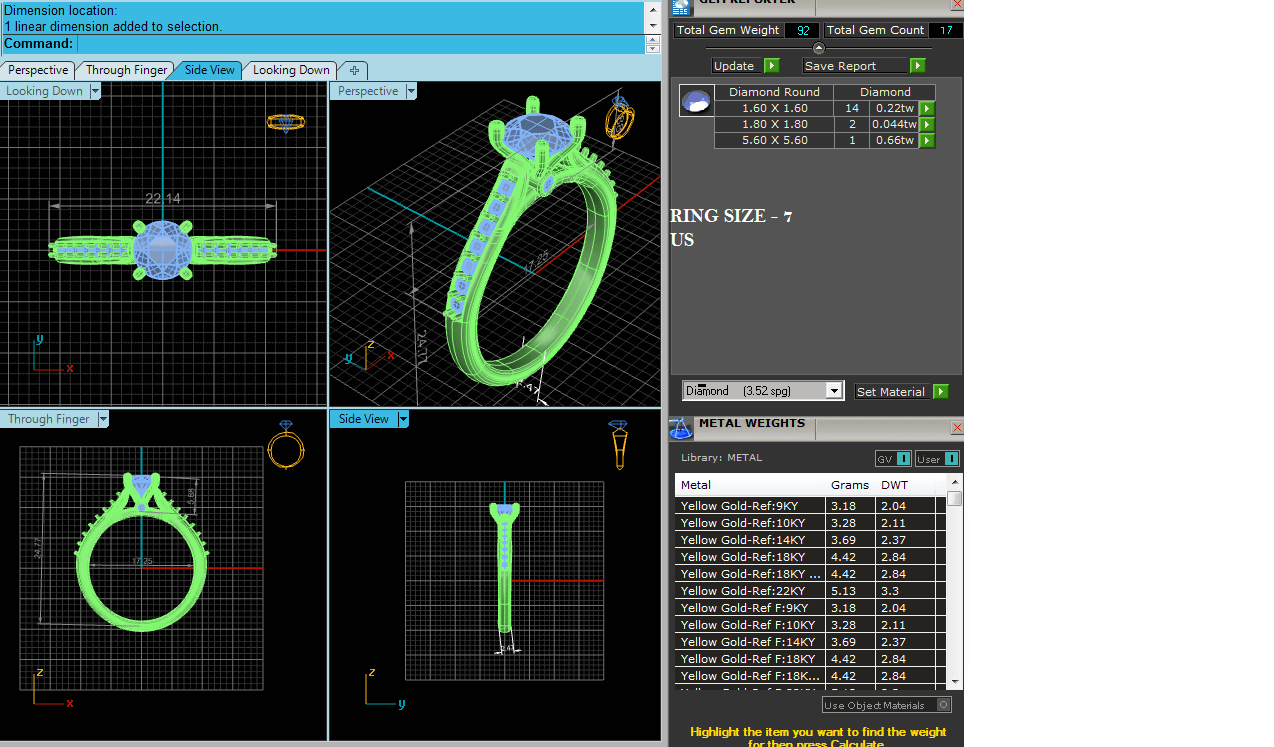Enable Use Object Materials option
Viewport: 1274px width, 747px height.
point(943,705)
